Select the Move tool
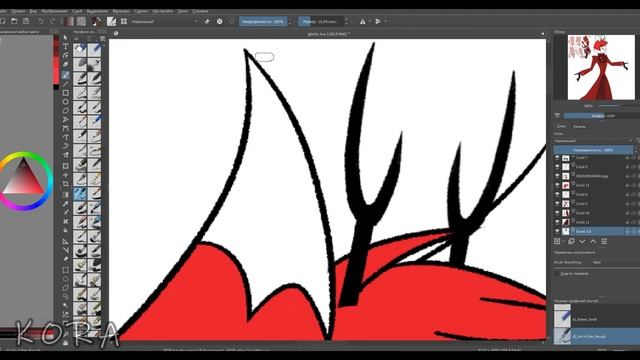The width and height of the screenshot is (640, 360). tap(65, 175)
